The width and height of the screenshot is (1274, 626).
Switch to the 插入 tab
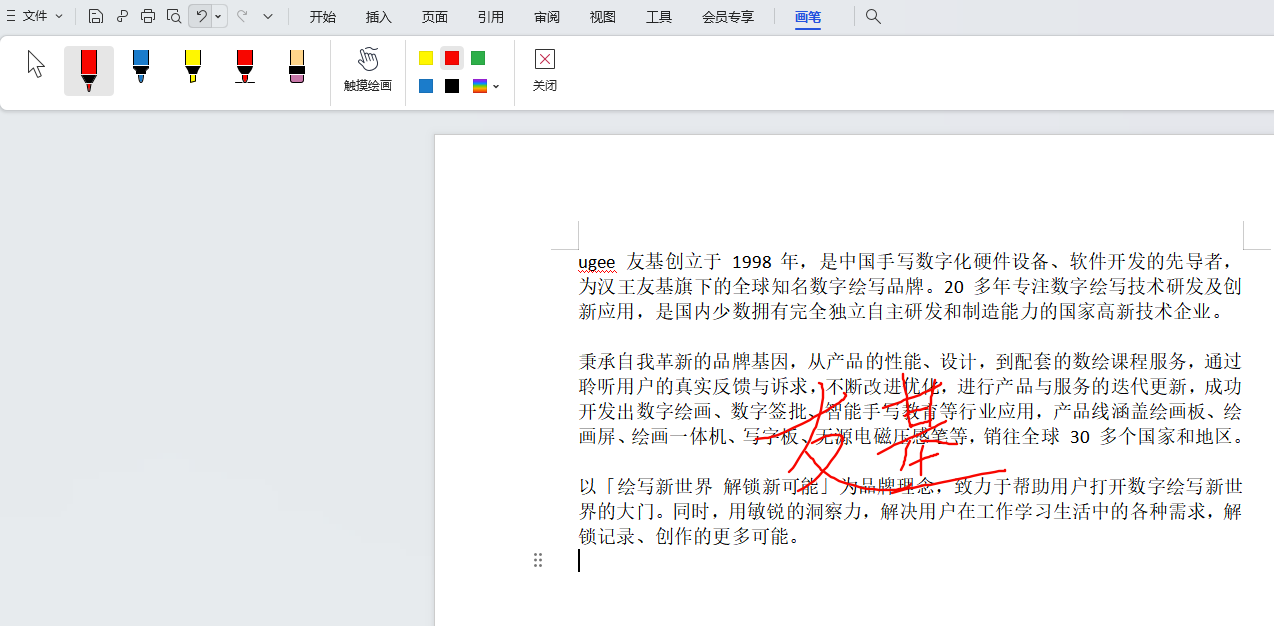378,17
